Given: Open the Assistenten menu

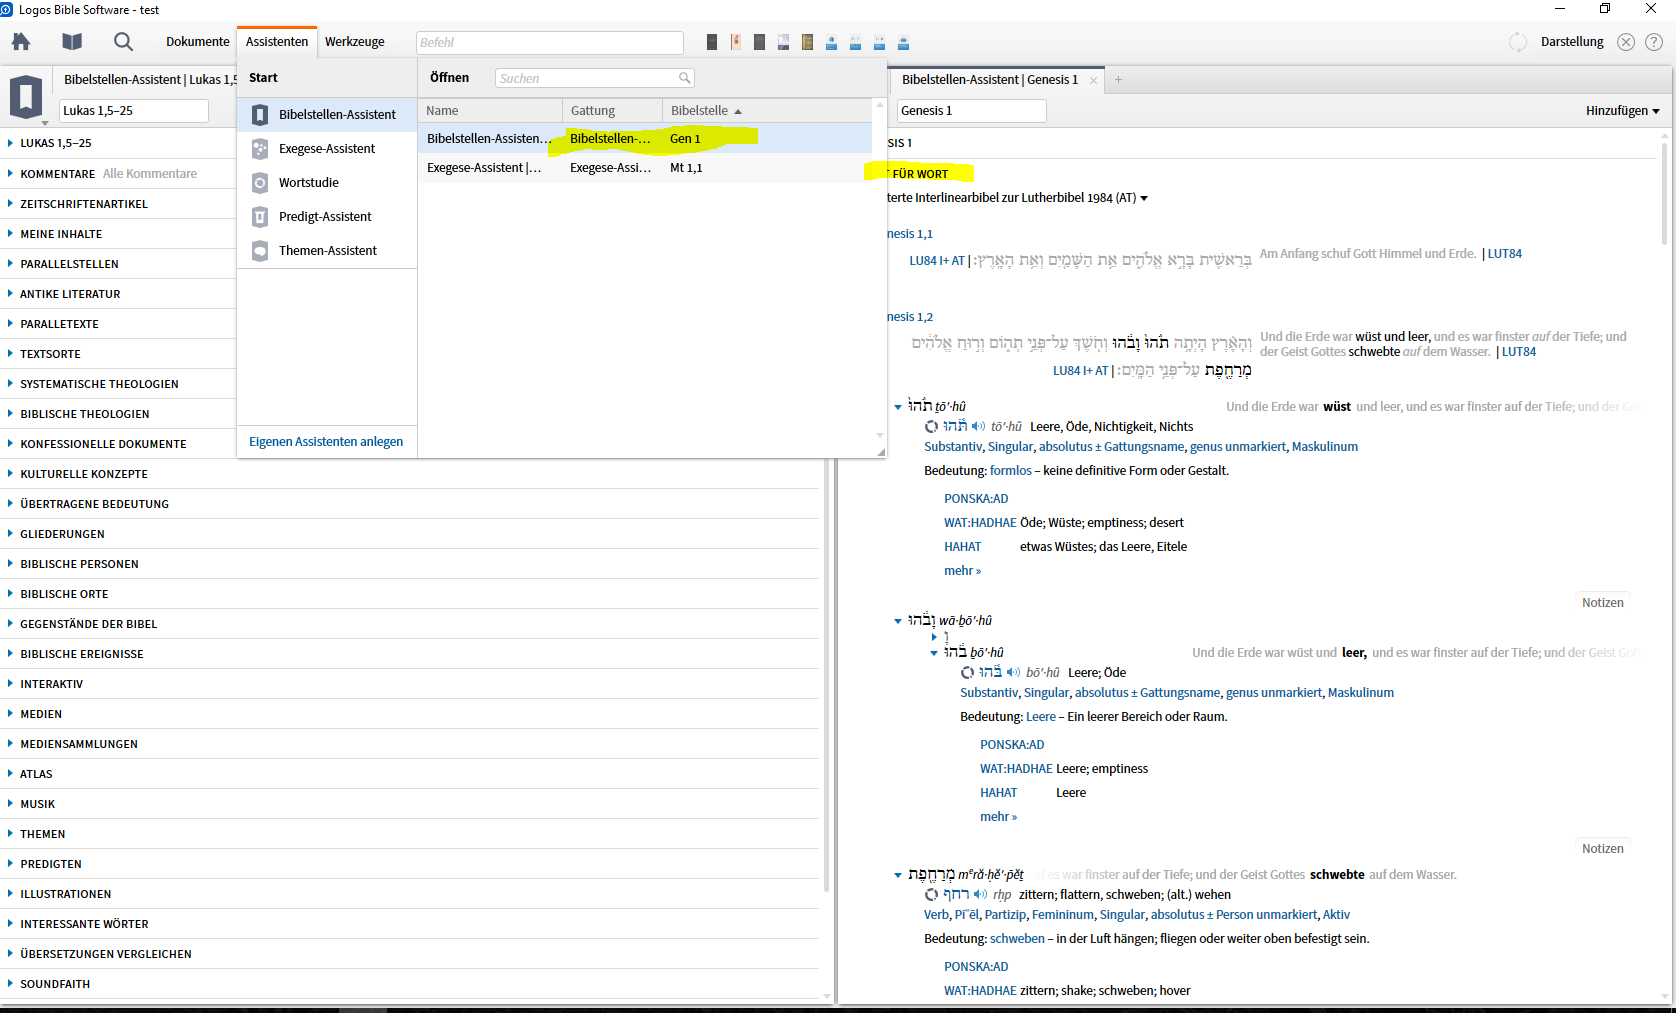Looking at the screenshot, I should pos(277,41).
